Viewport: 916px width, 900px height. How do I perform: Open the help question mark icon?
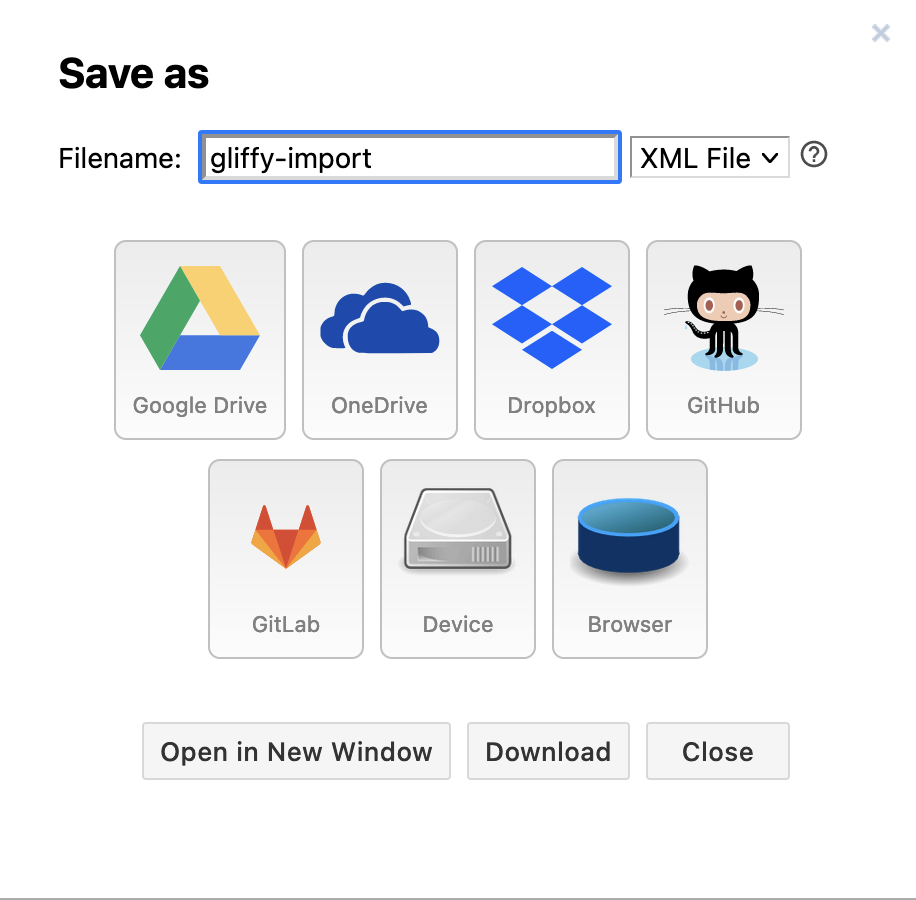coord(813,156)
